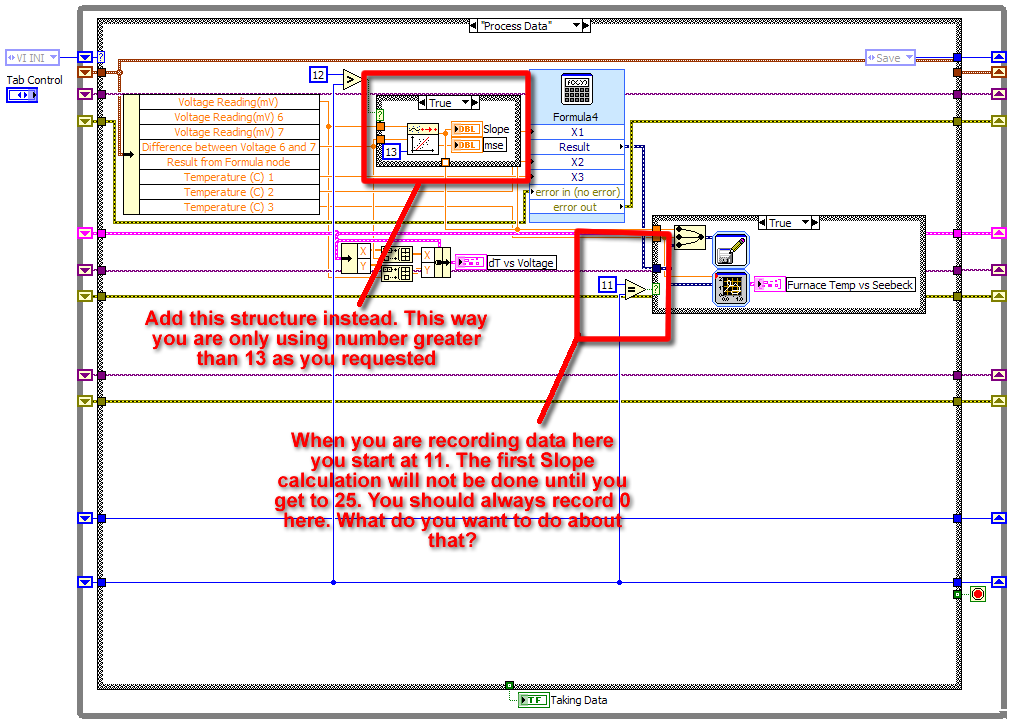Select the Bundle node feeding dT vs Voltage
This screenshot has width=1012, height=724.
(434, 261)
